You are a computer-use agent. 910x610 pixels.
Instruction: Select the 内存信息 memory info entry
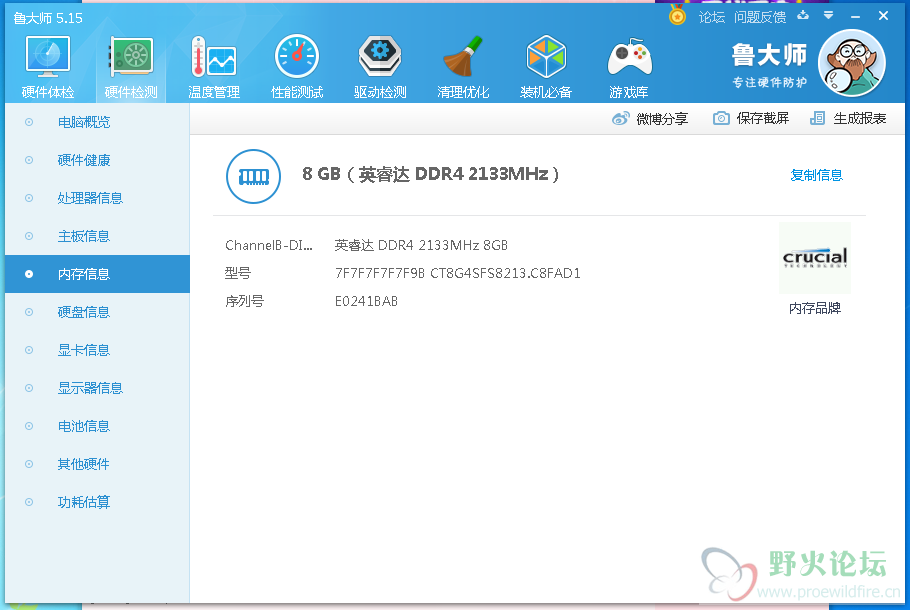tap(97, 274)
